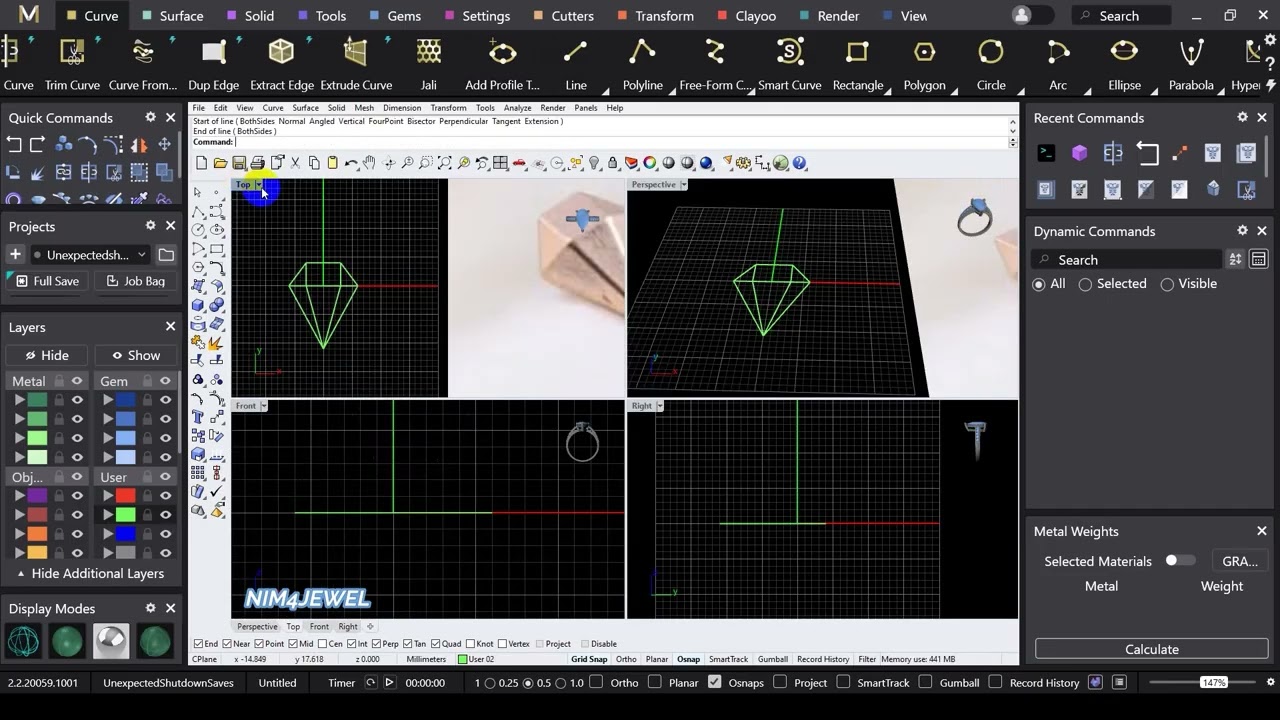Open the Add Profile tool
Image resolution: width=1280 pixels, height=720 pixels.
(x=502, y=64)
